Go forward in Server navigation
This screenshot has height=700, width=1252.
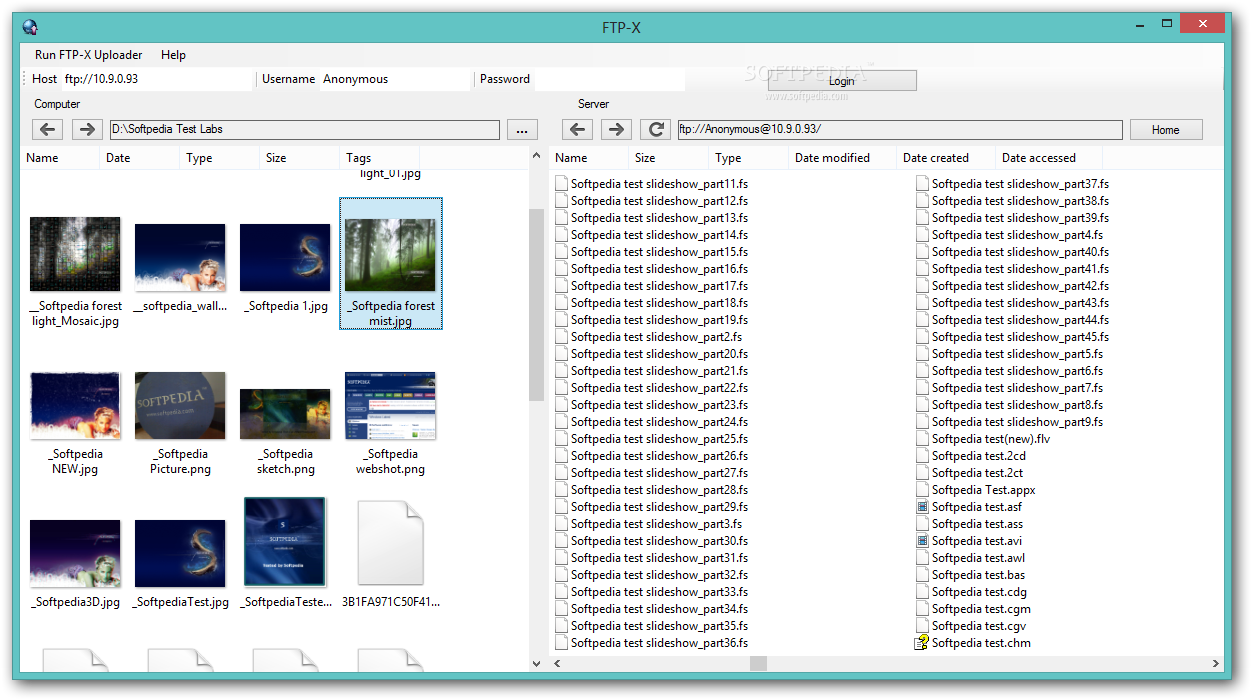617,129
